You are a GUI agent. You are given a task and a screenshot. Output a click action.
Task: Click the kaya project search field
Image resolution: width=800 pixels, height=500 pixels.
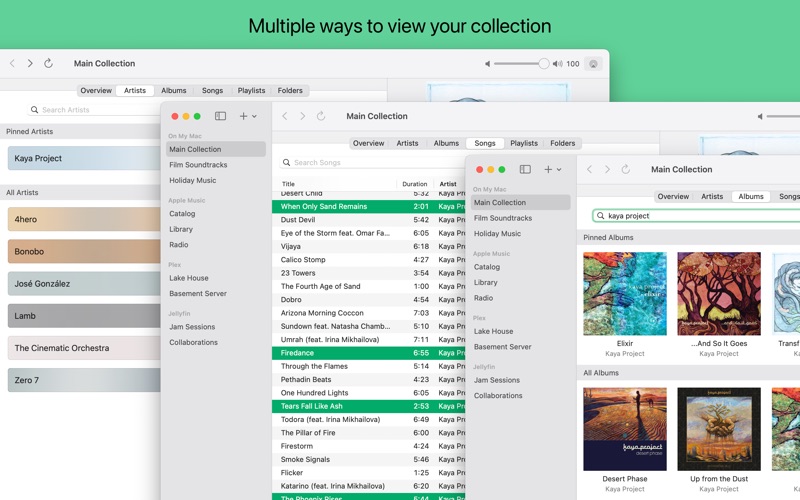click(x=696, y=216)
